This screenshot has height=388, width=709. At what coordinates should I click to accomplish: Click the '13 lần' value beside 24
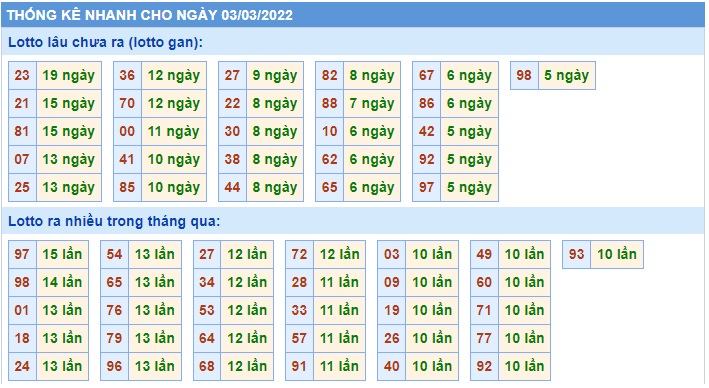[x=62, y=366]
